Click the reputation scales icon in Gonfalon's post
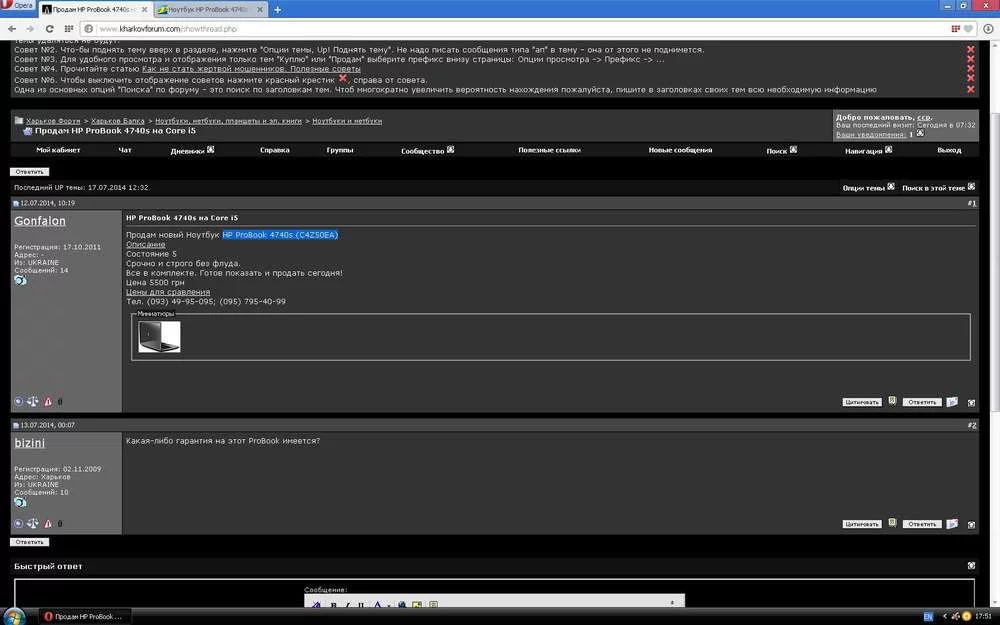Image resolution: width=1000 pixels, height=625 pixels. pyautogui.click(x=33, y=401)
